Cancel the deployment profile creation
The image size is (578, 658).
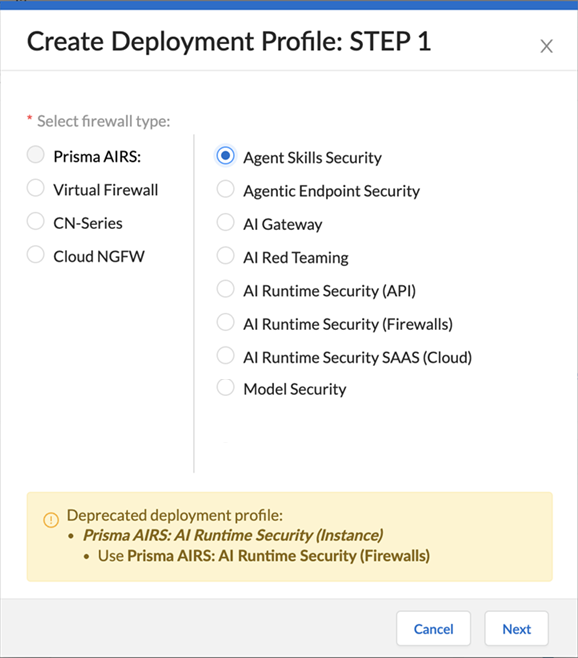tap(434, 628)
